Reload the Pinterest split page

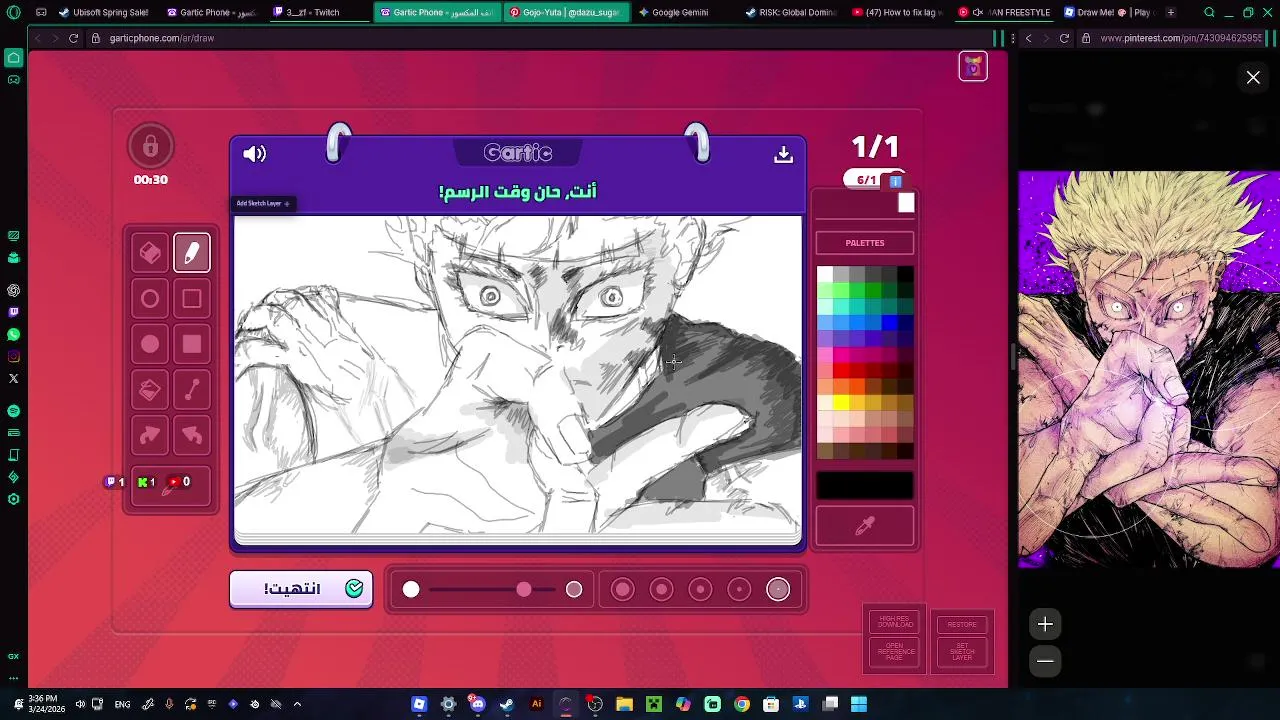pos(1064,38)
